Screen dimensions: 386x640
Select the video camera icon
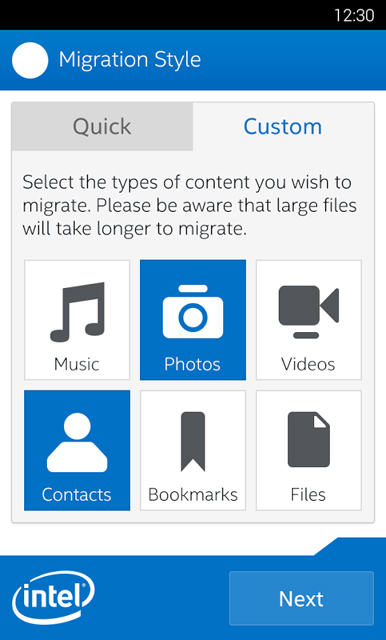click(308, 312)
